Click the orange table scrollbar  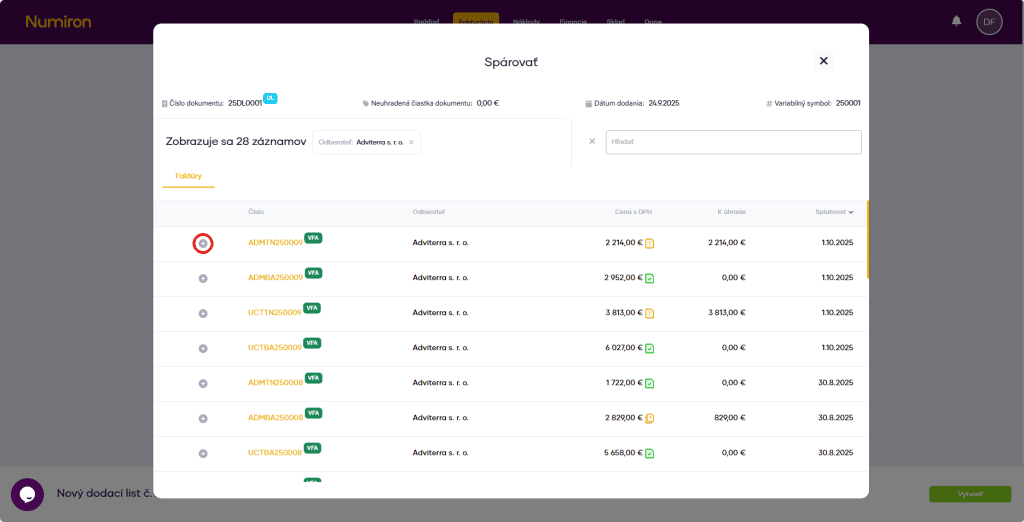[867, 240]
